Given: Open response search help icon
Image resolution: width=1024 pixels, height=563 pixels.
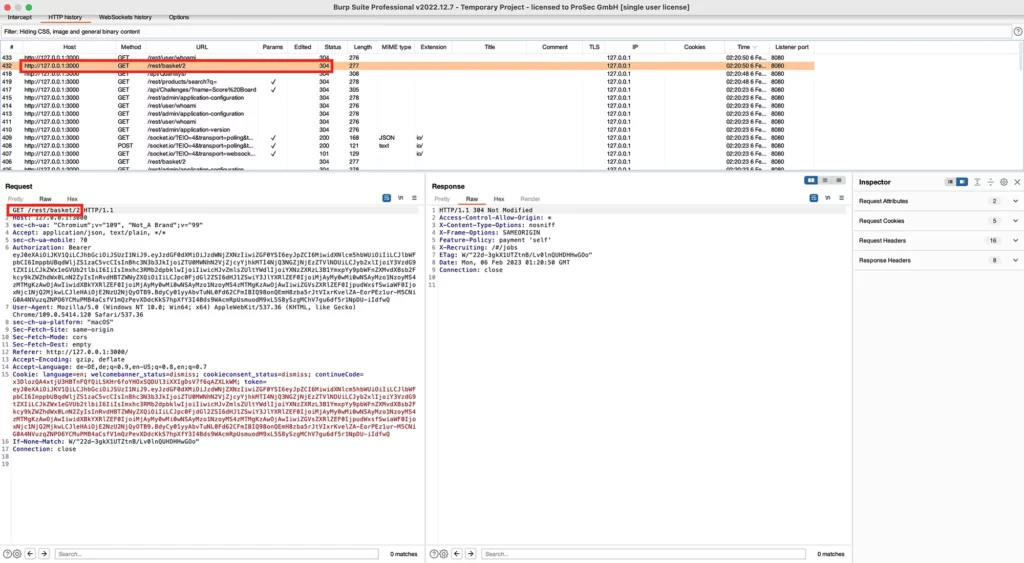Looking at the screenshot, I should click(x=434, y=554).
